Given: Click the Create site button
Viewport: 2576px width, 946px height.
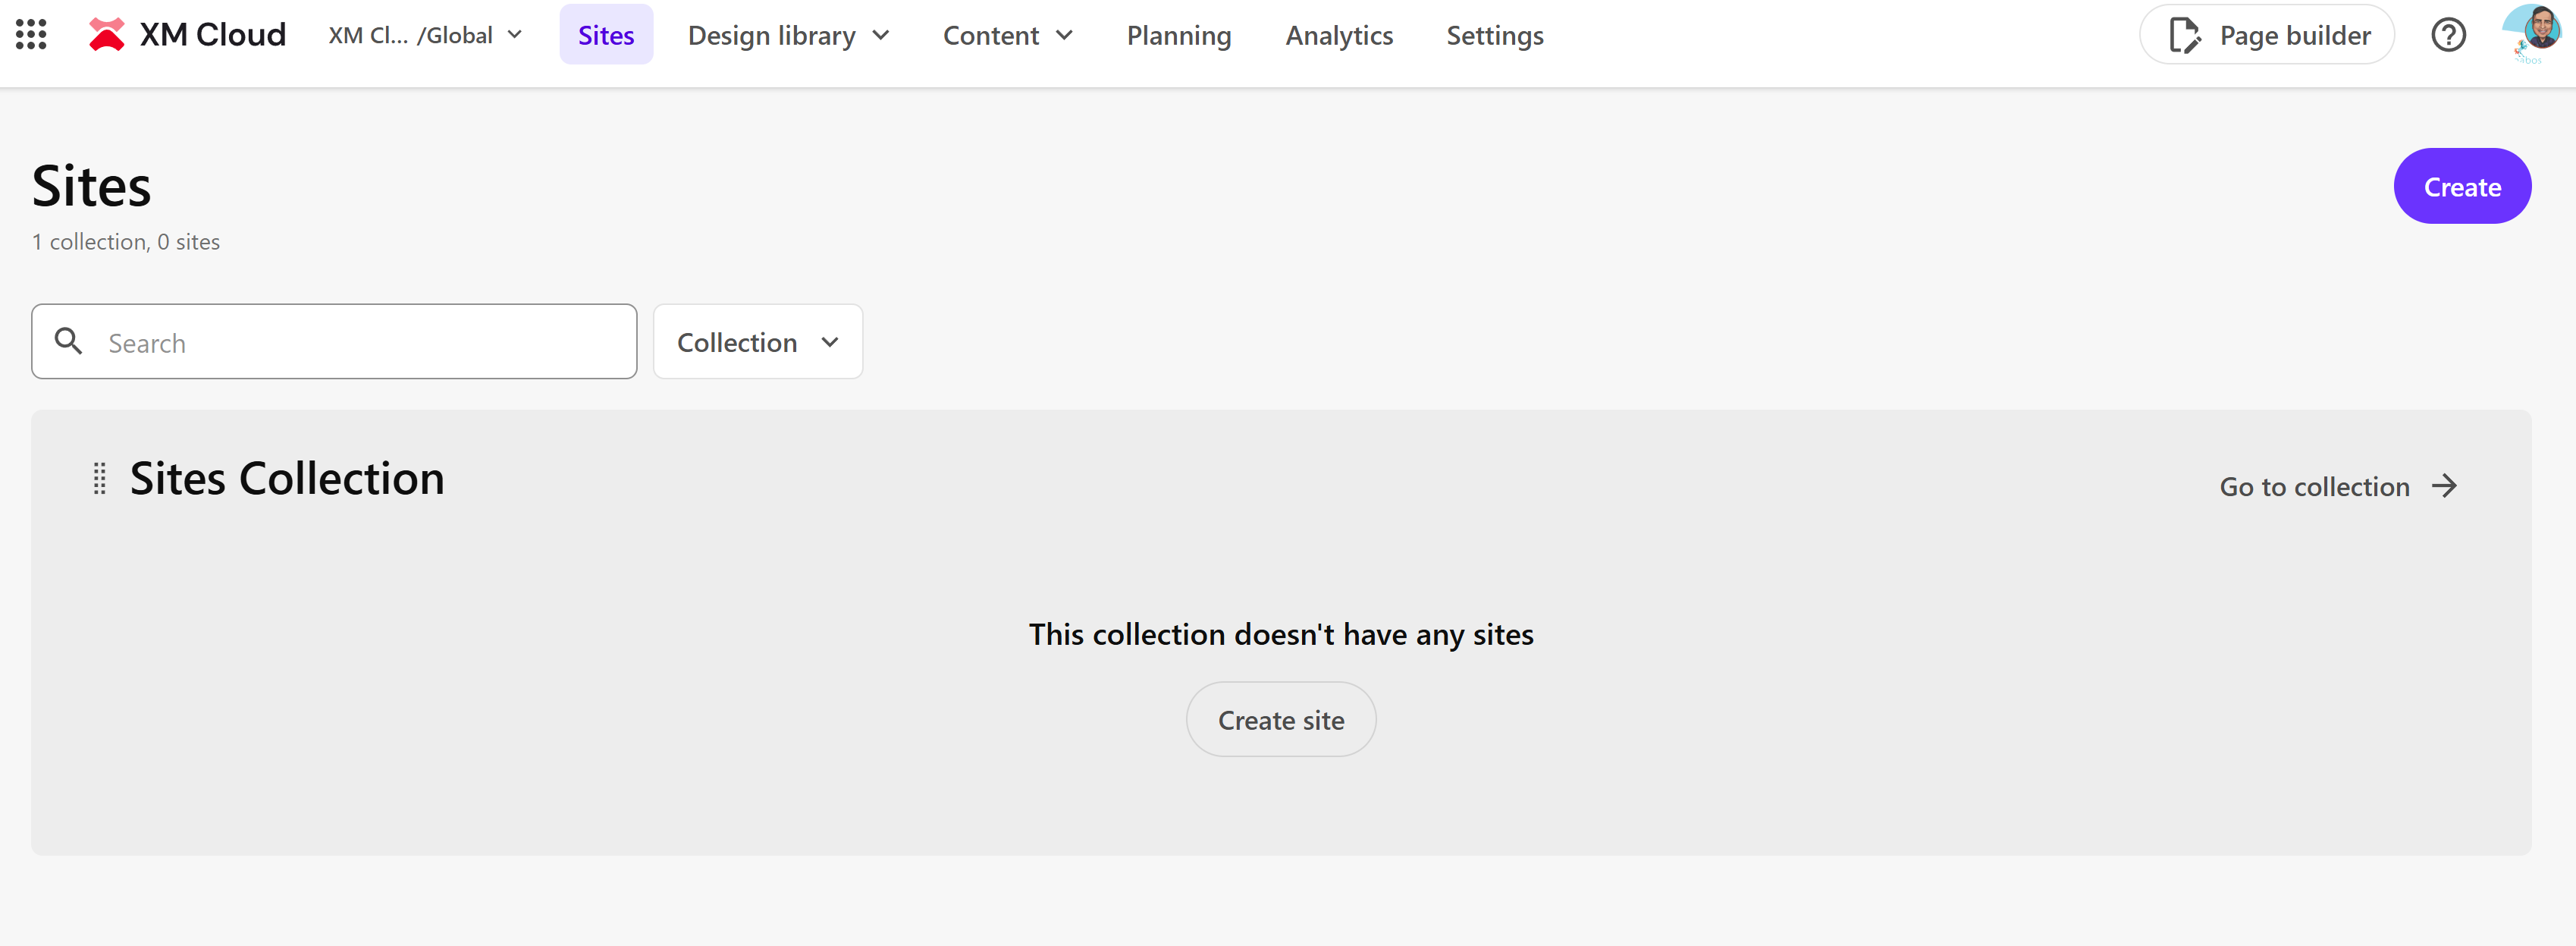Looking at the screenshot, I should 1281,719.
